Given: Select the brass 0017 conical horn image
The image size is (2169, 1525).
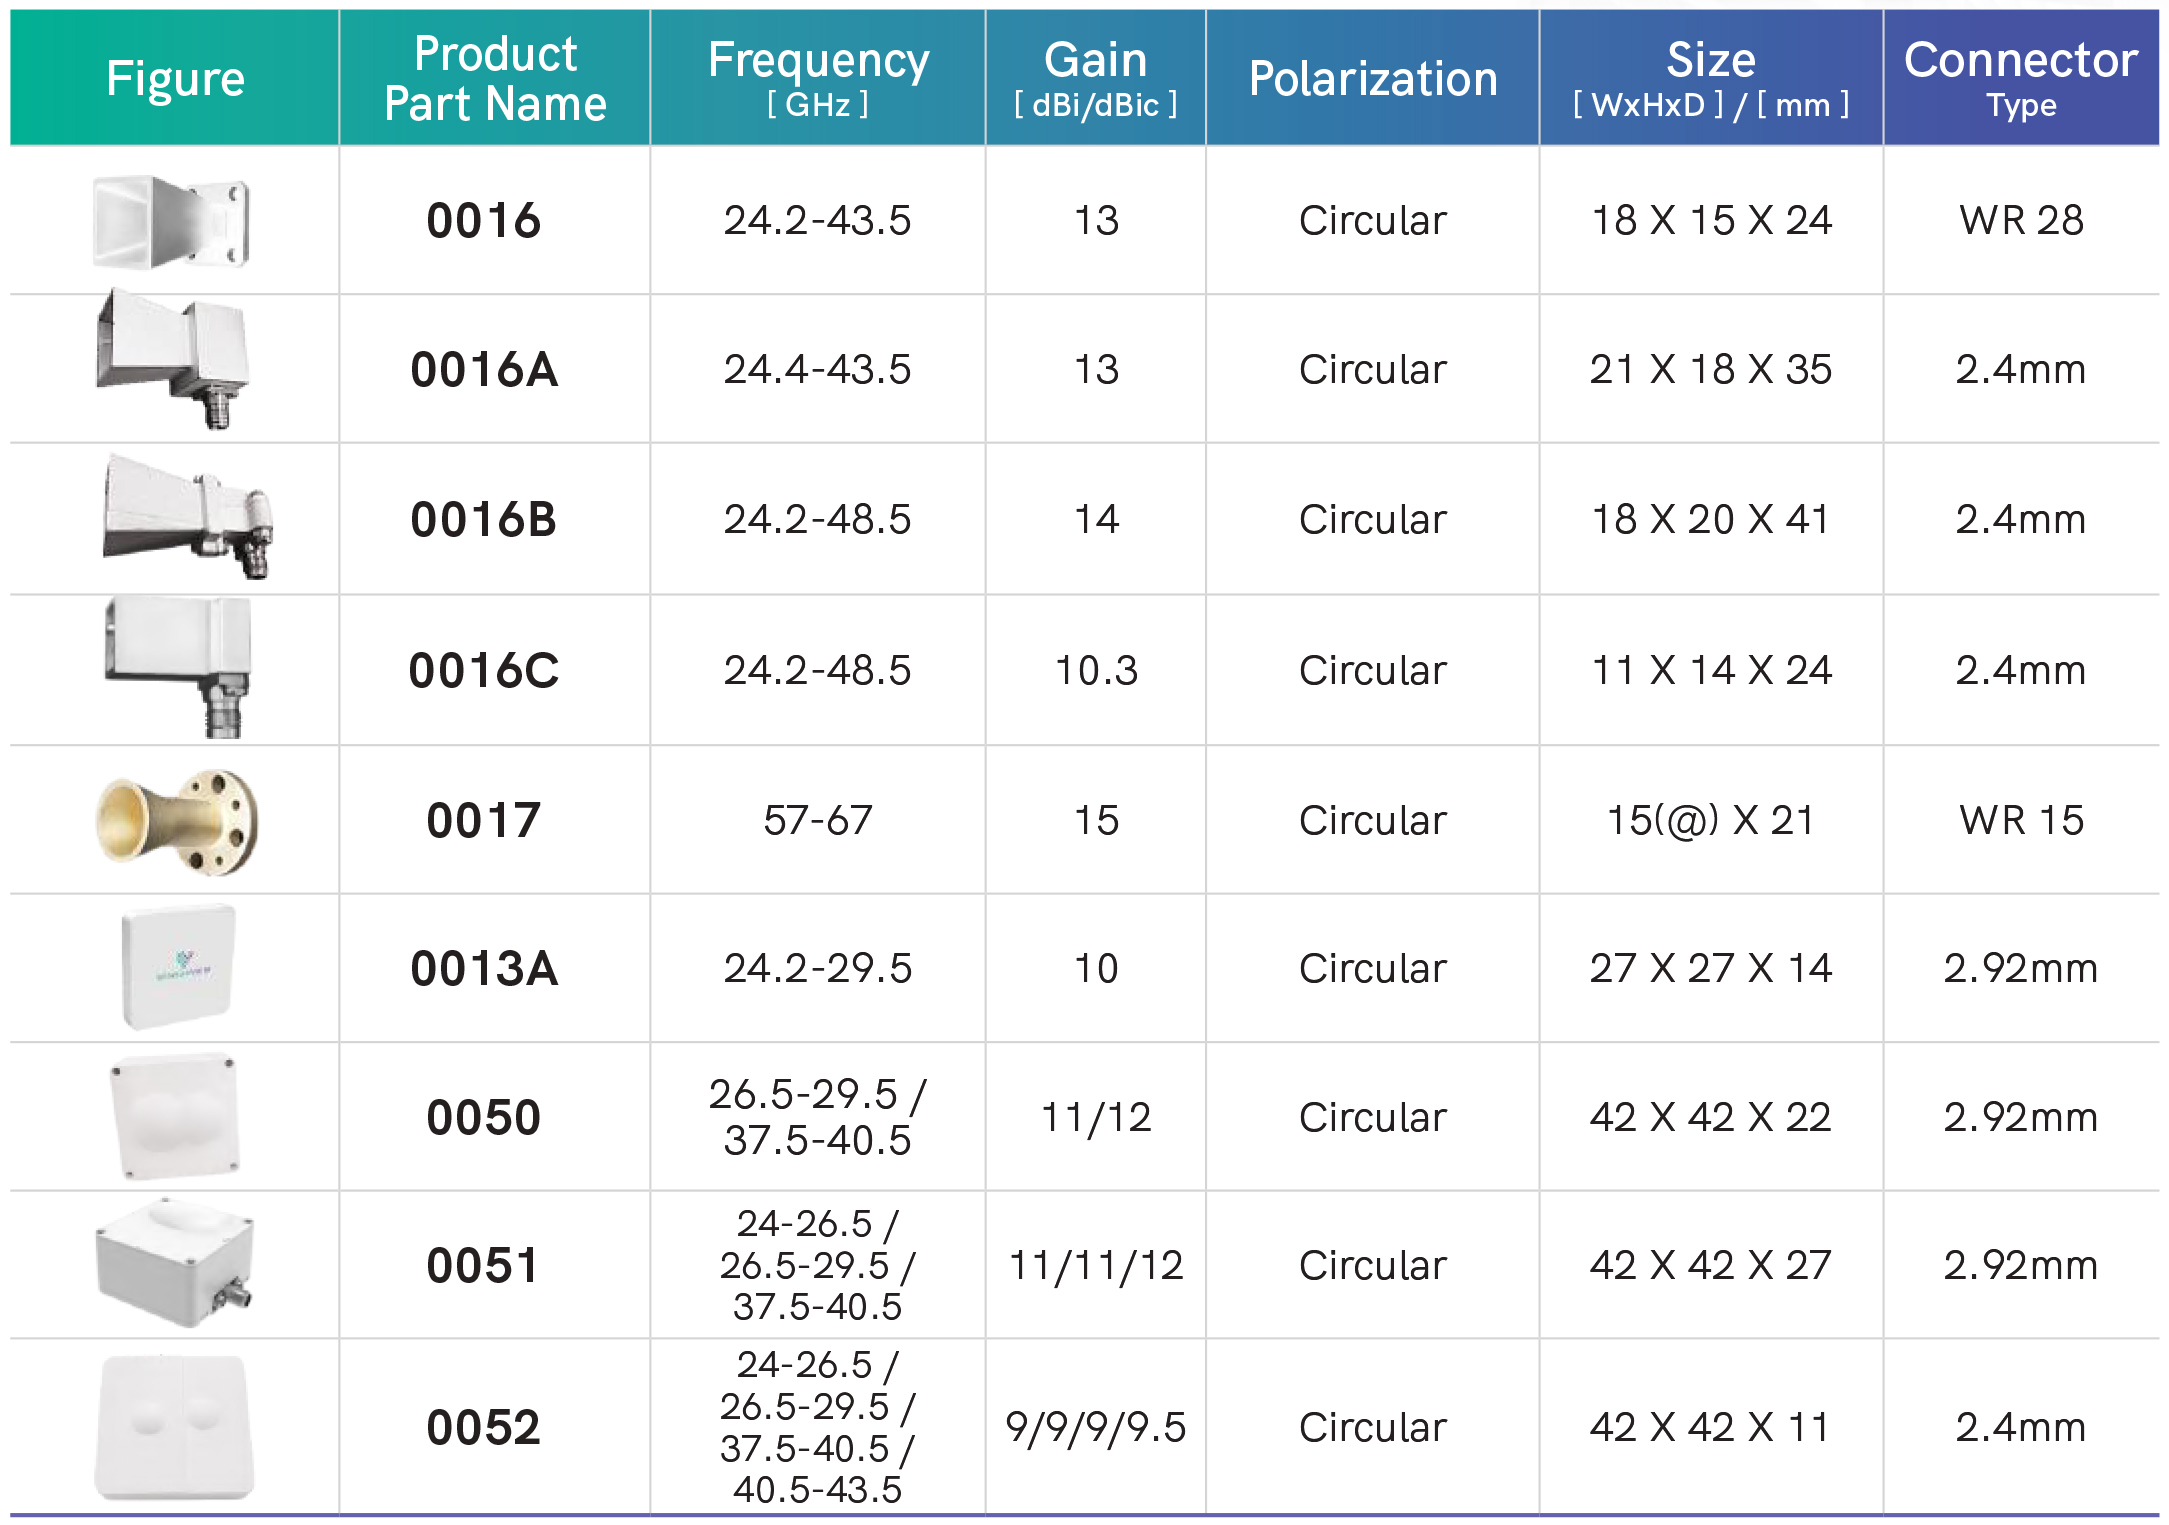Looking at the screenshot, I should point(177,822).
